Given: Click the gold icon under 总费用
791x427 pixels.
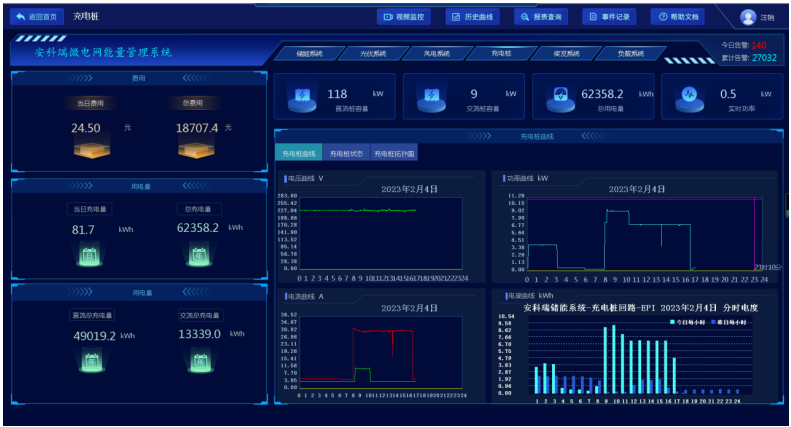Looking at the screenshot, I should click(x=194, y=149).
